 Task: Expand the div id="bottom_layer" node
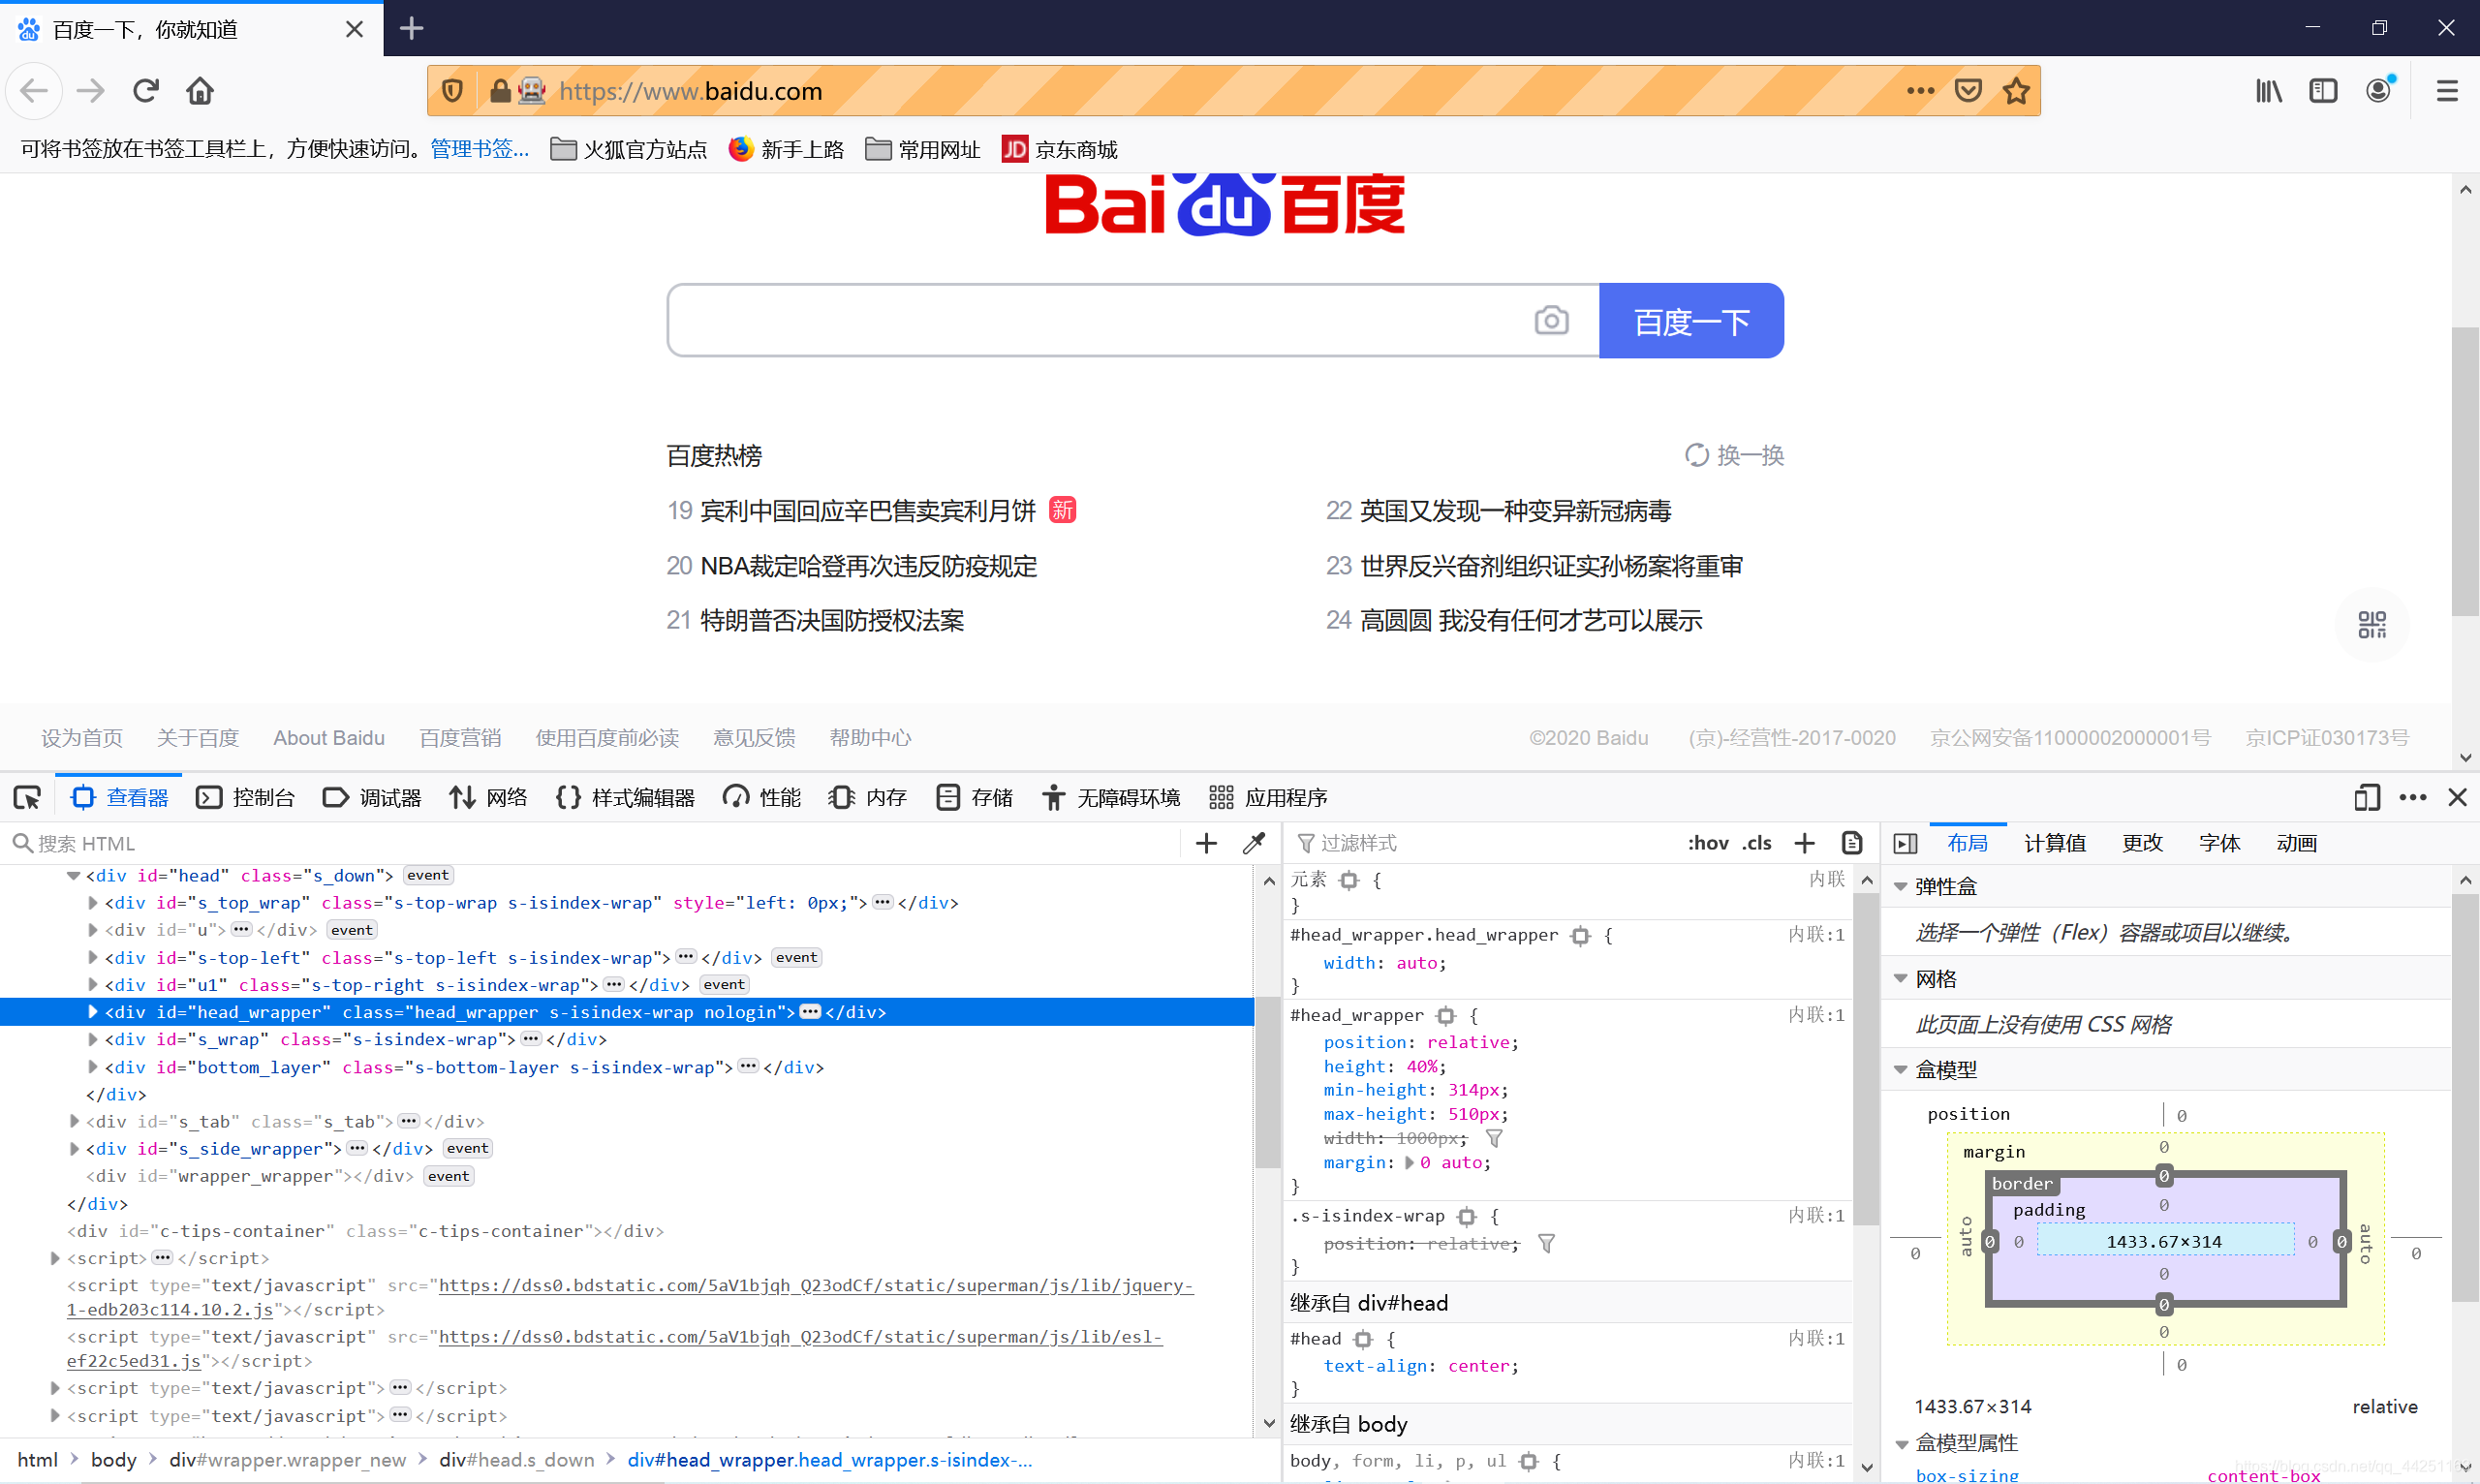[x=93, y=1067]
